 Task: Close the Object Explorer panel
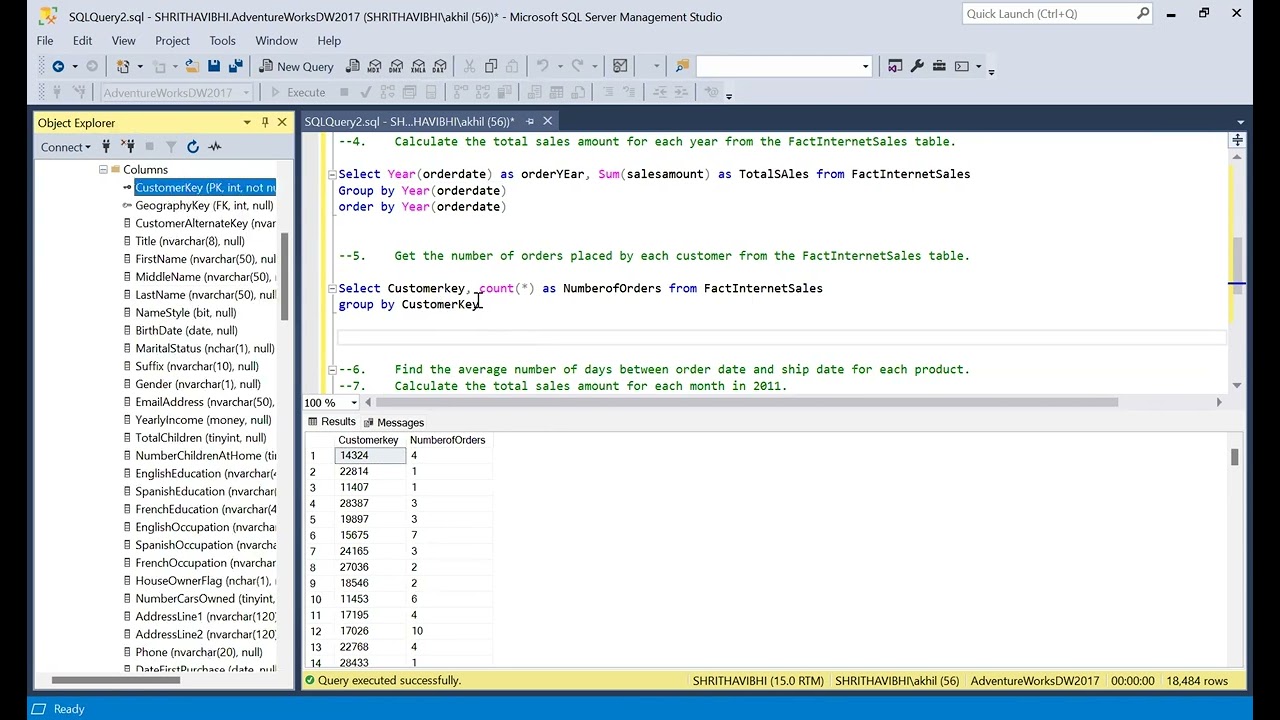click(x=282, y=123)
